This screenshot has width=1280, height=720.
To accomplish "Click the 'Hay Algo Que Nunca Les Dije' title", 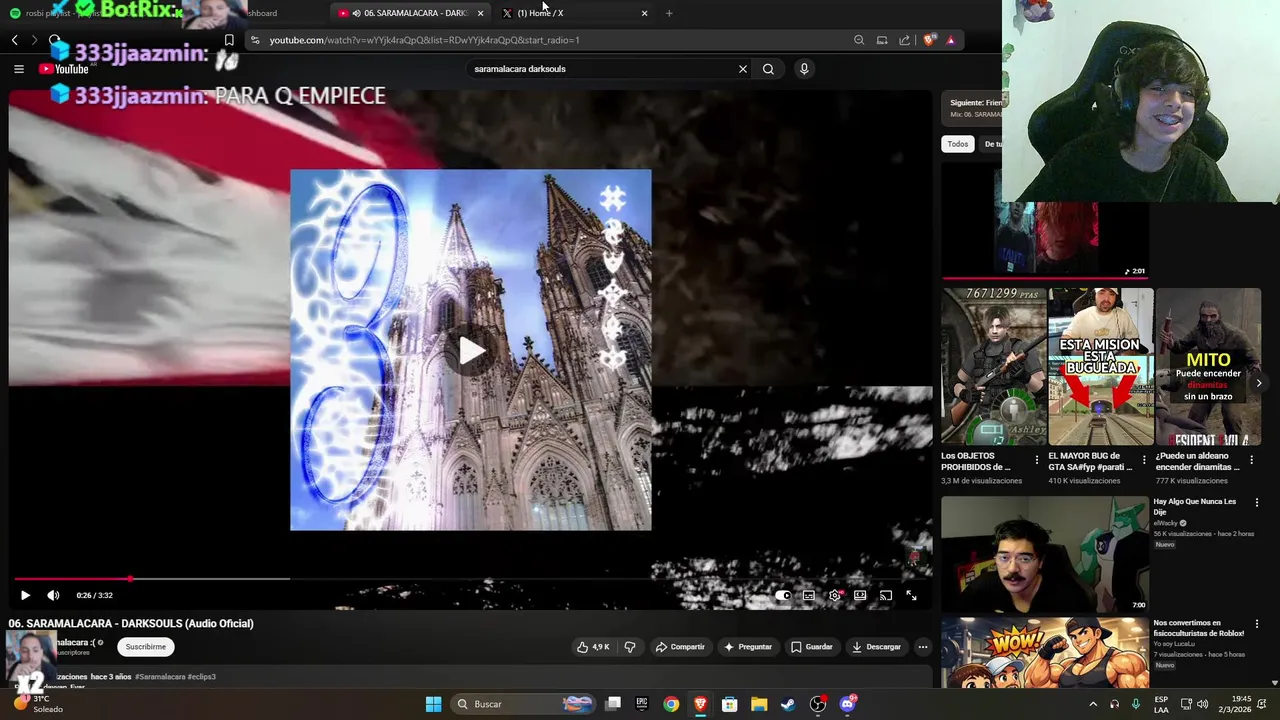I will click(x=1194, y=506).
